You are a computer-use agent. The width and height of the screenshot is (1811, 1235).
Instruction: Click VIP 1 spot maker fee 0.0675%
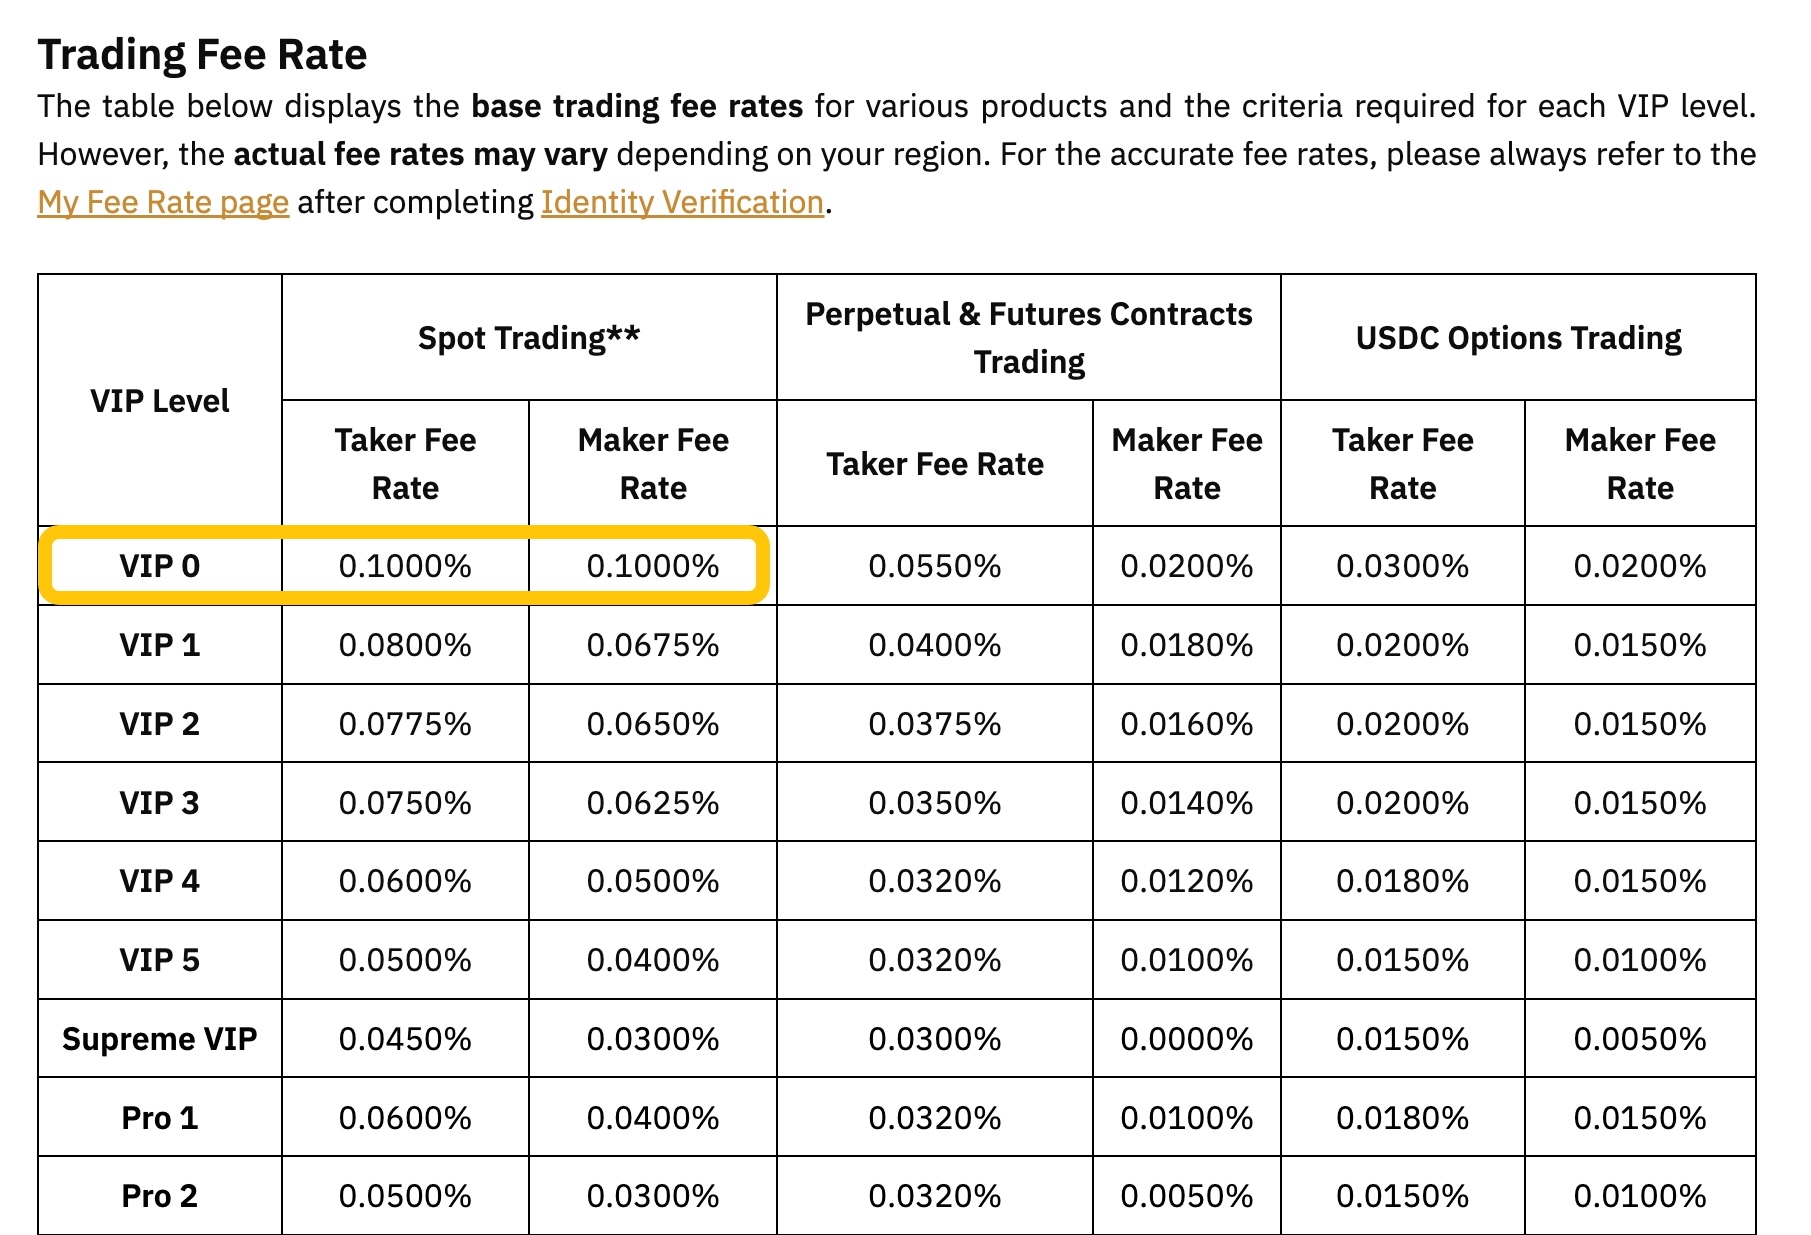[x=653, y=645]
